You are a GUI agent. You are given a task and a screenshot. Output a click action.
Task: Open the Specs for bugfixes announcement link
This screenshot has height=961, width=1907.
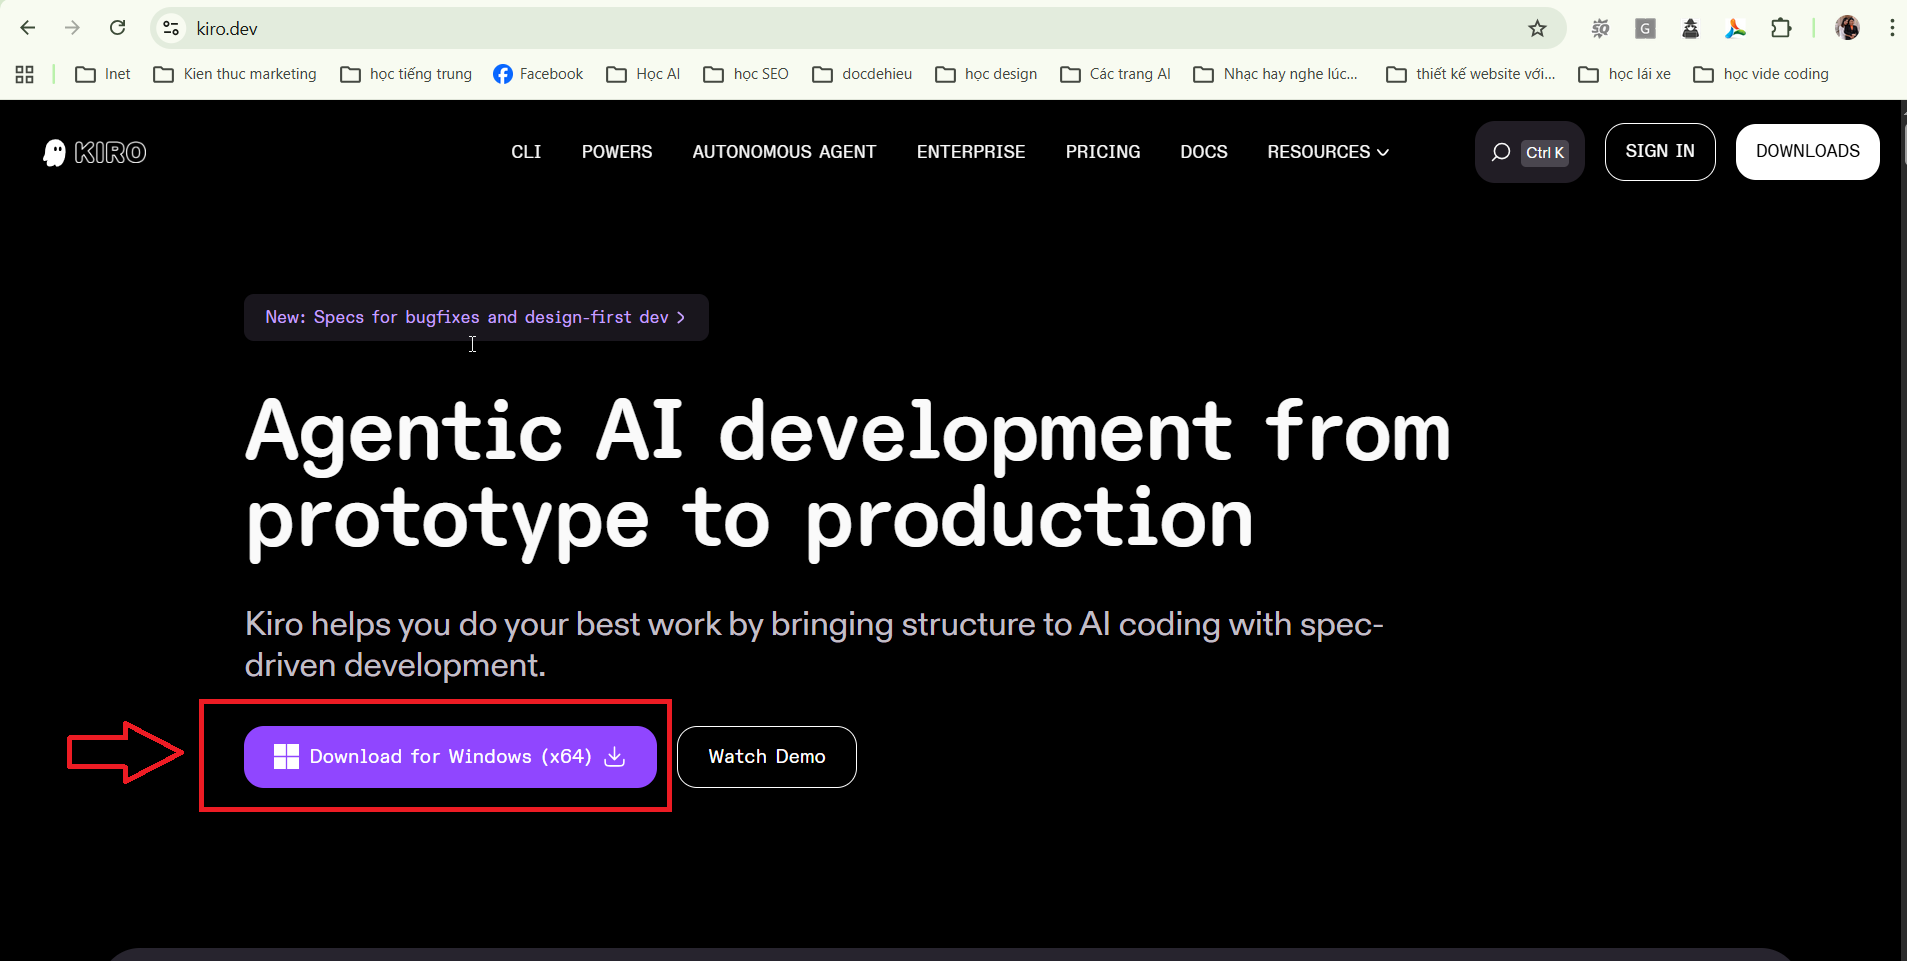pyautogui.click(x=476, y=317)
